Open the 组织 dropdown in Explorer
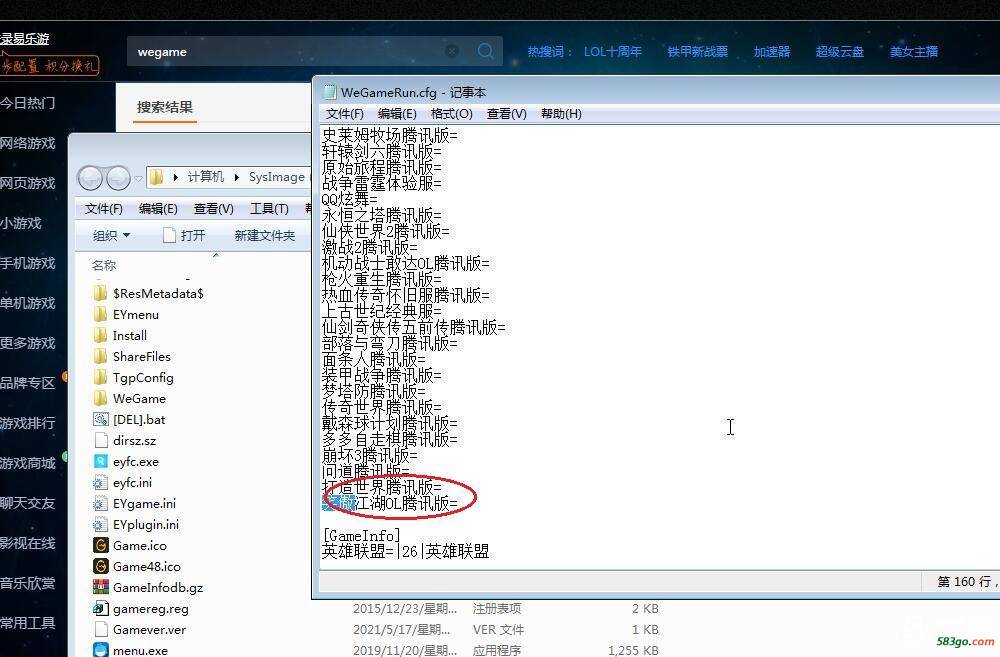The image size is (1000, 657). [x=112, y=235]
